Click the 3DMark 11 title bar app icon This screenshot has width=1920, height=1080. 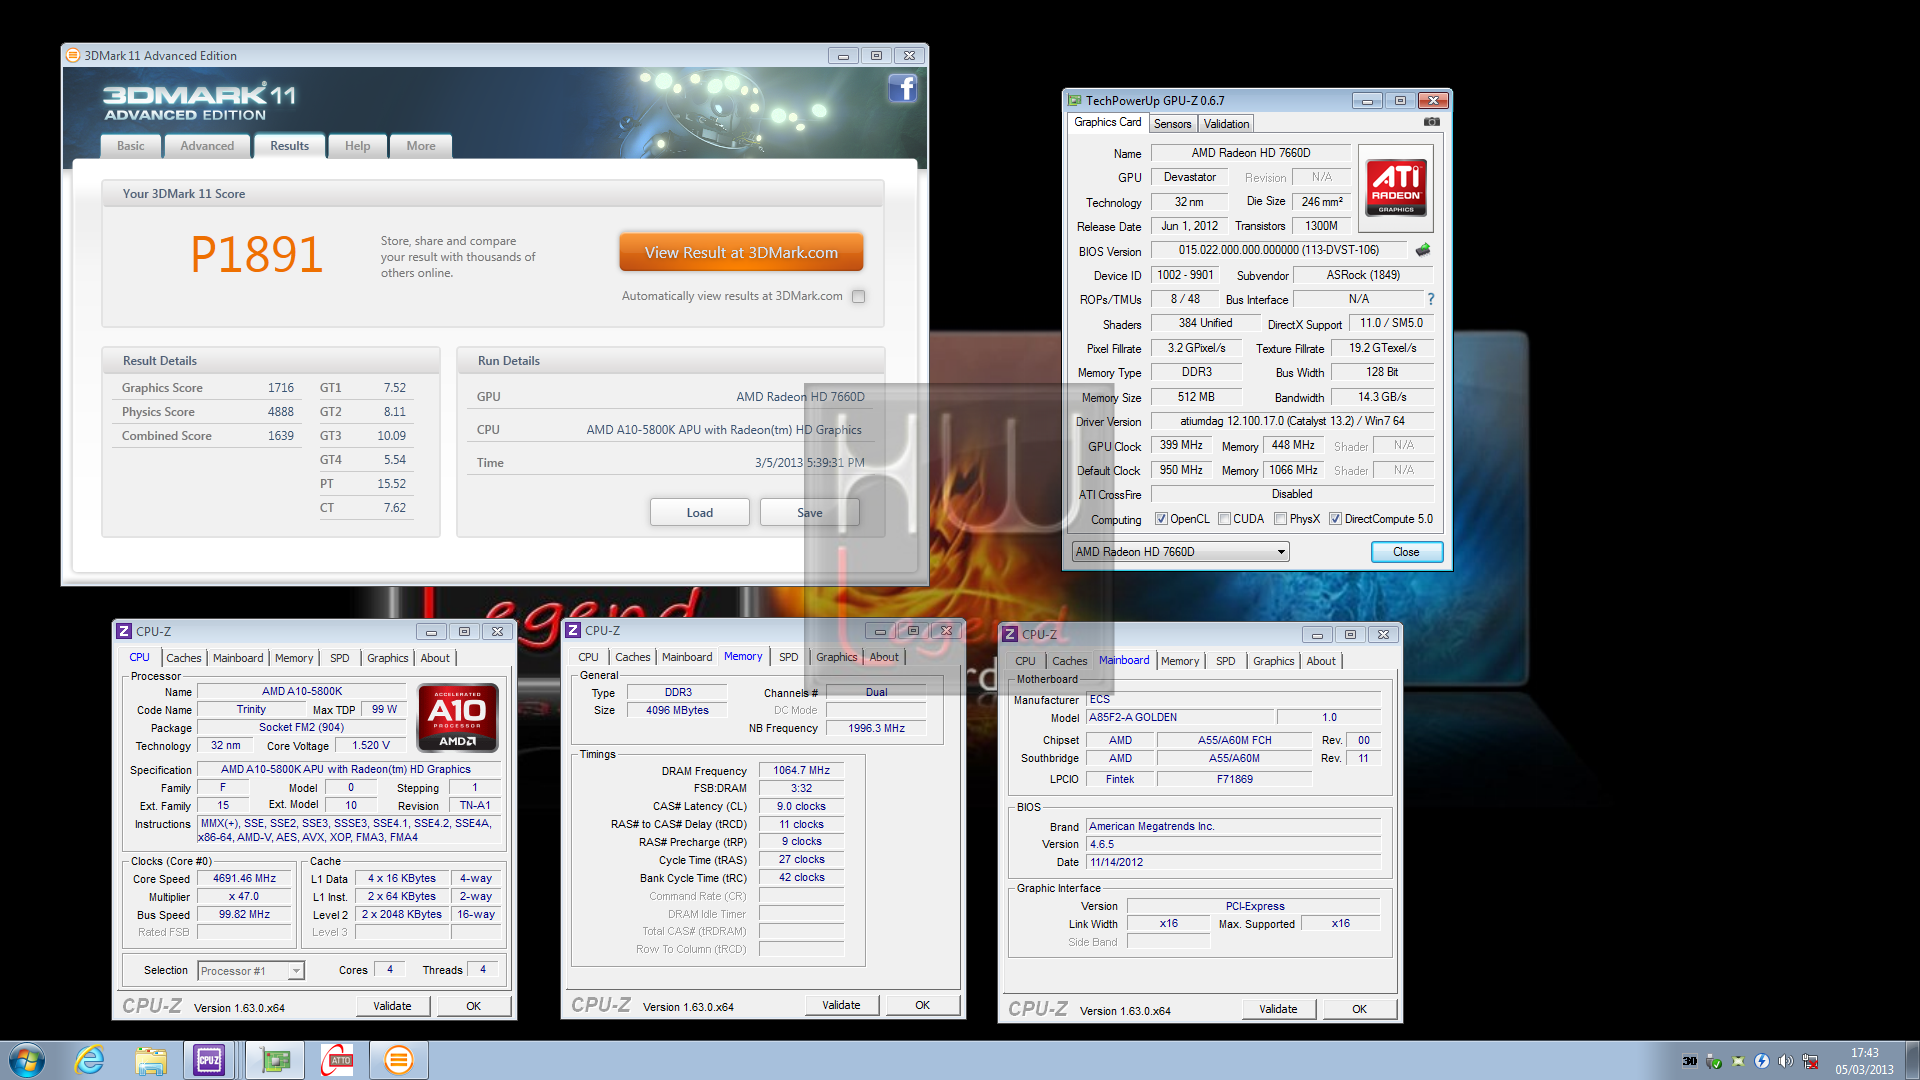(x=73, y=55)
